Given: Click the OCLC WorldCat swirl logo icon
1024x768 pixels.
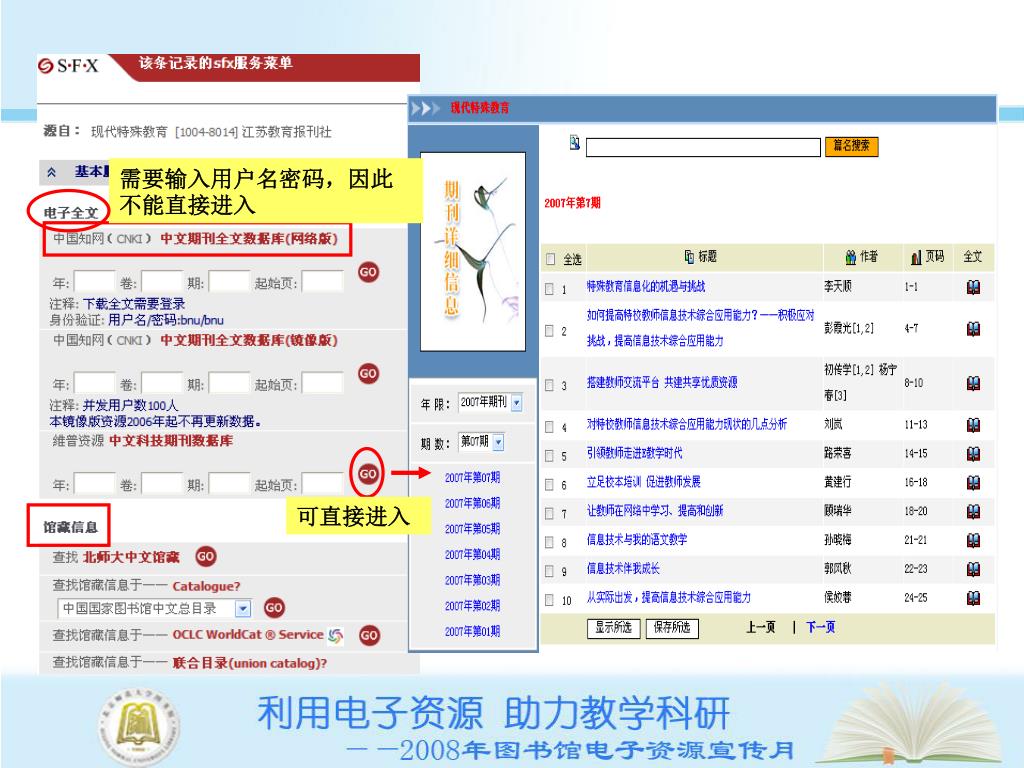Looking at the screenshot, I should [x=336, y=635].
